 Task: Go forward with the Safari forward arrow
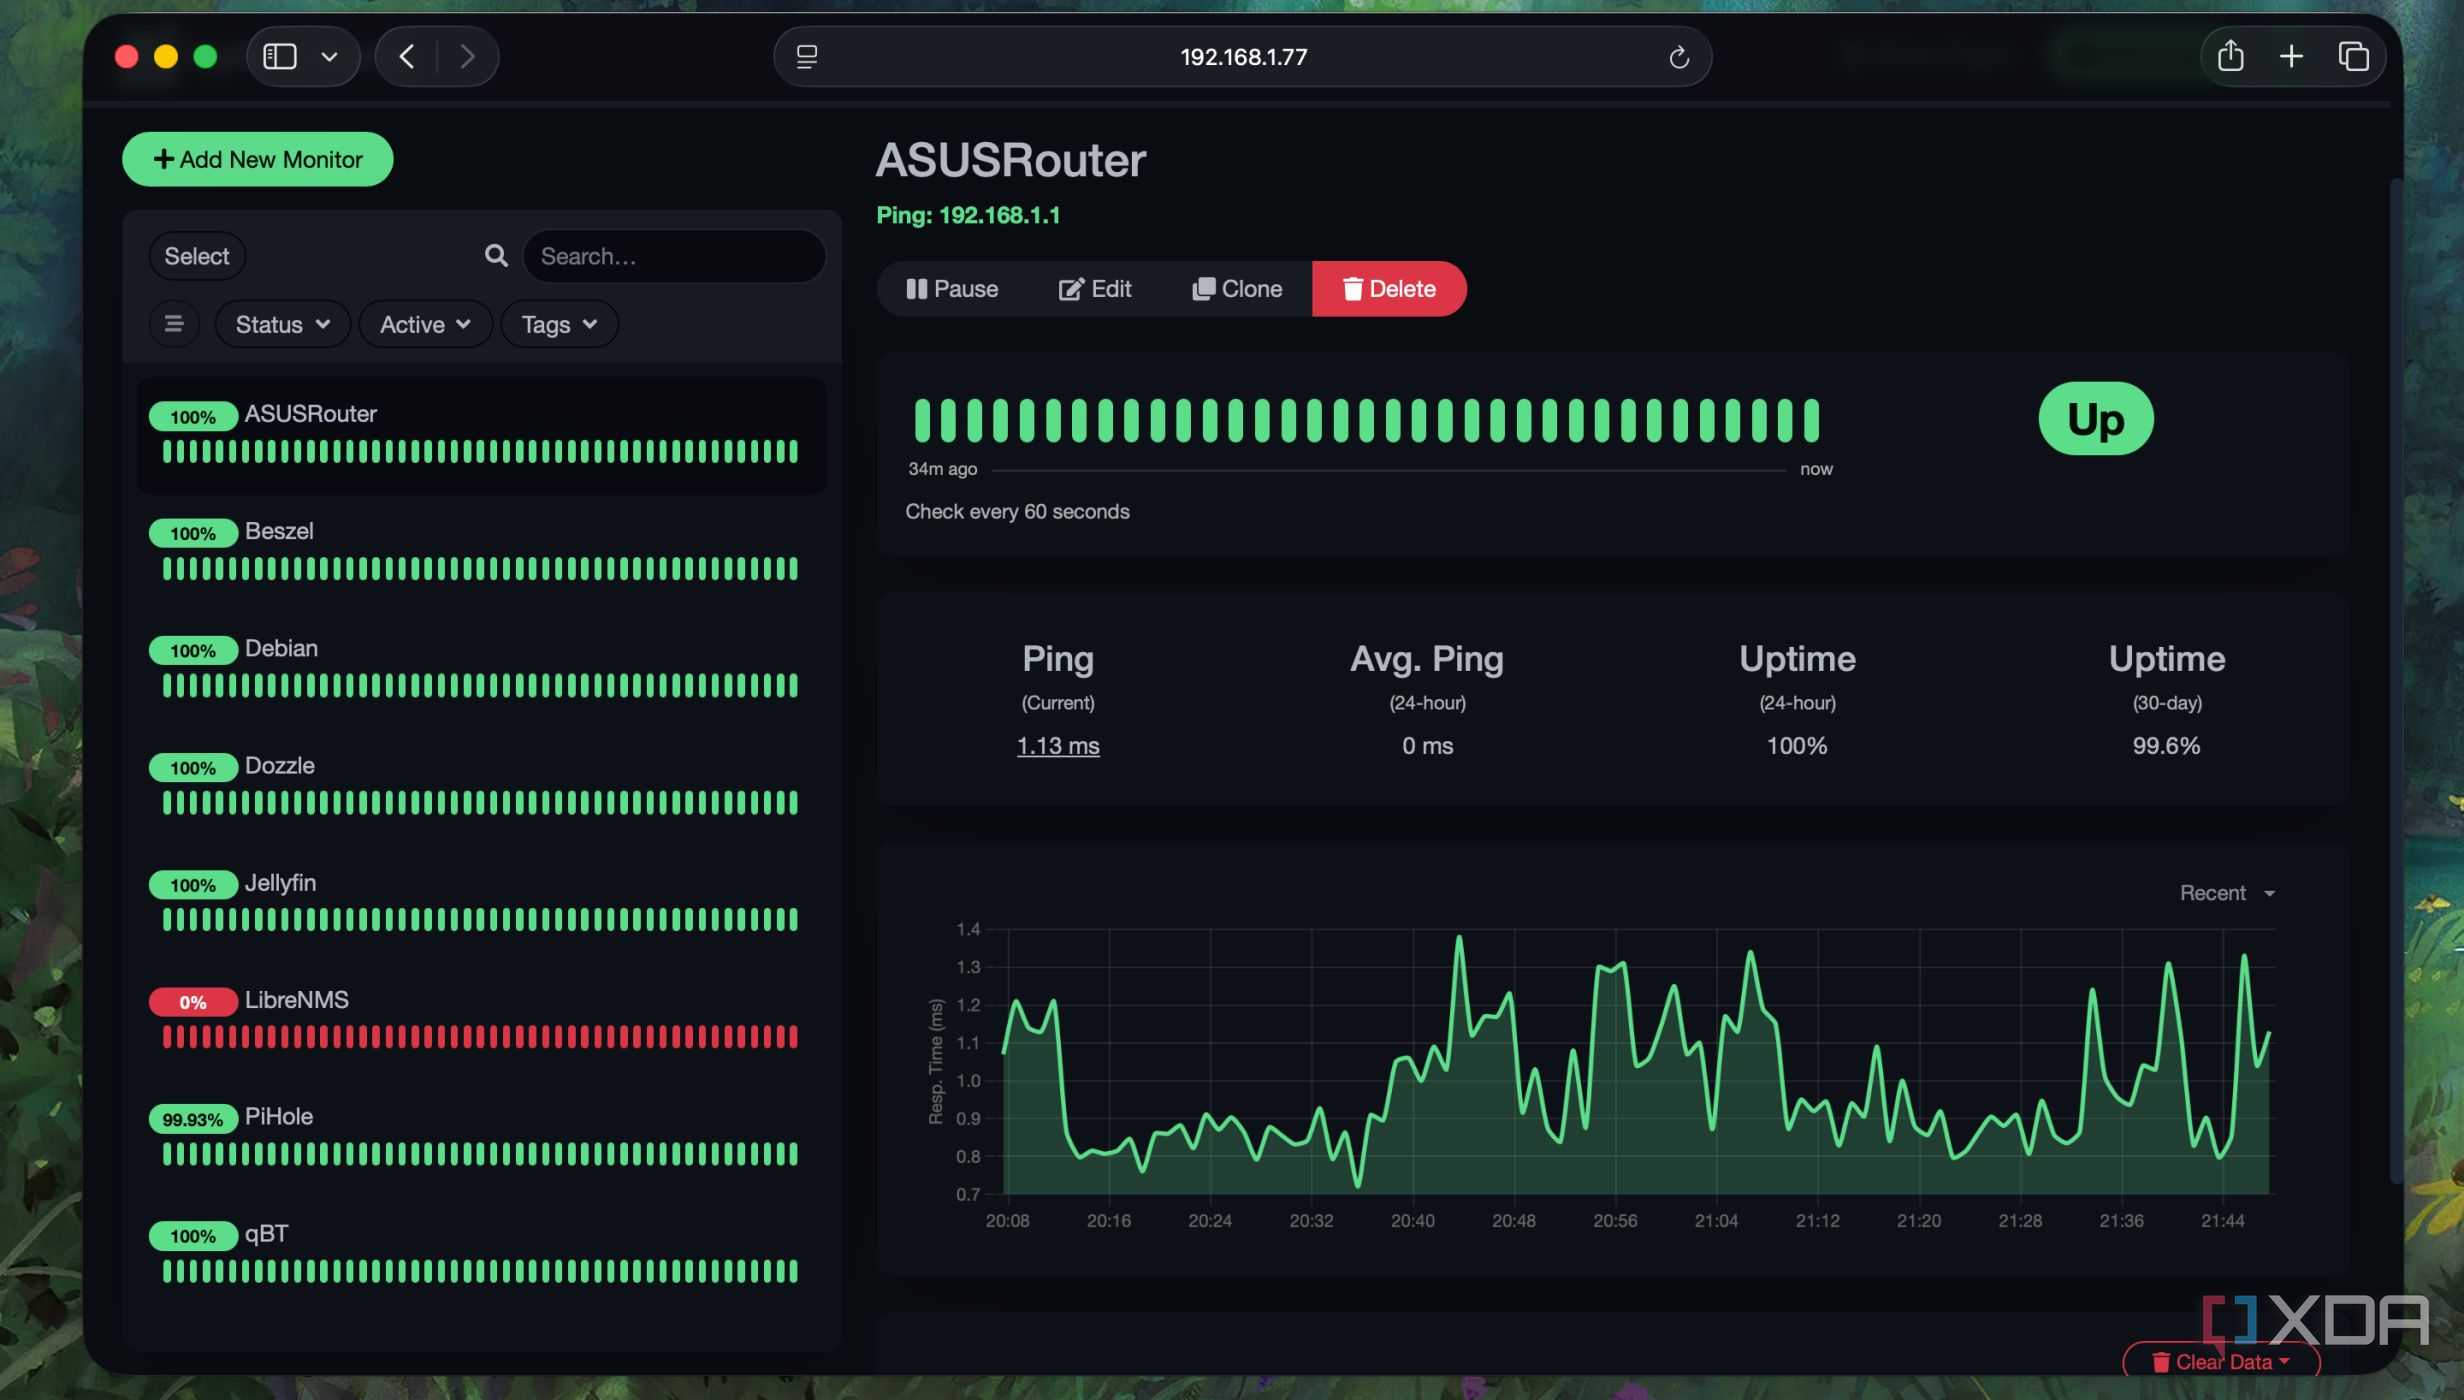[x=467, y=56]
